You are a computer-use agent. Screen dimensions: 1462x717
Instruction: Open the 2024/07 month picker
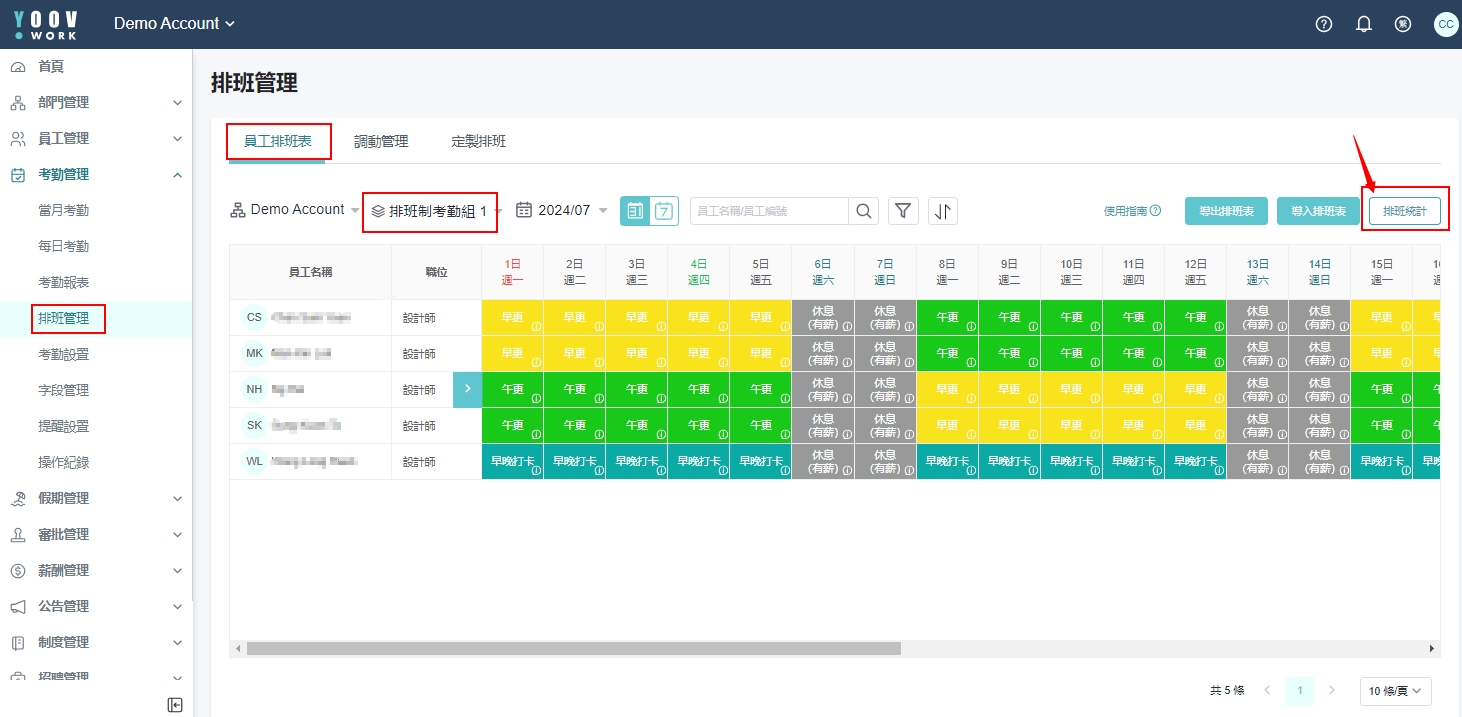point(562,211)
